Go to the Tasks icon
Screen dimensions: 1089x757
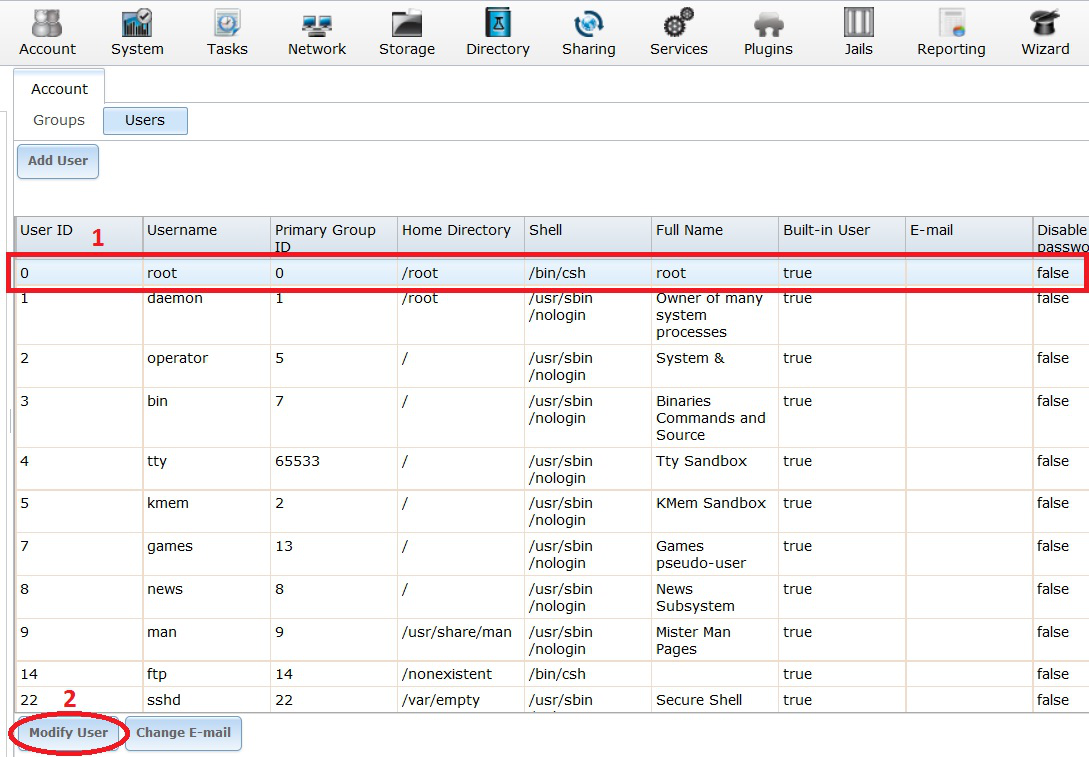click(227, 24)
